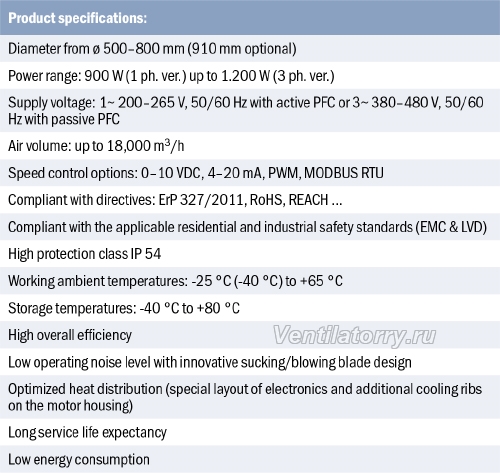Viewport: 500px width, 473px height.
Task: Select the High overall efficiency row
Action: coord(250,335)
